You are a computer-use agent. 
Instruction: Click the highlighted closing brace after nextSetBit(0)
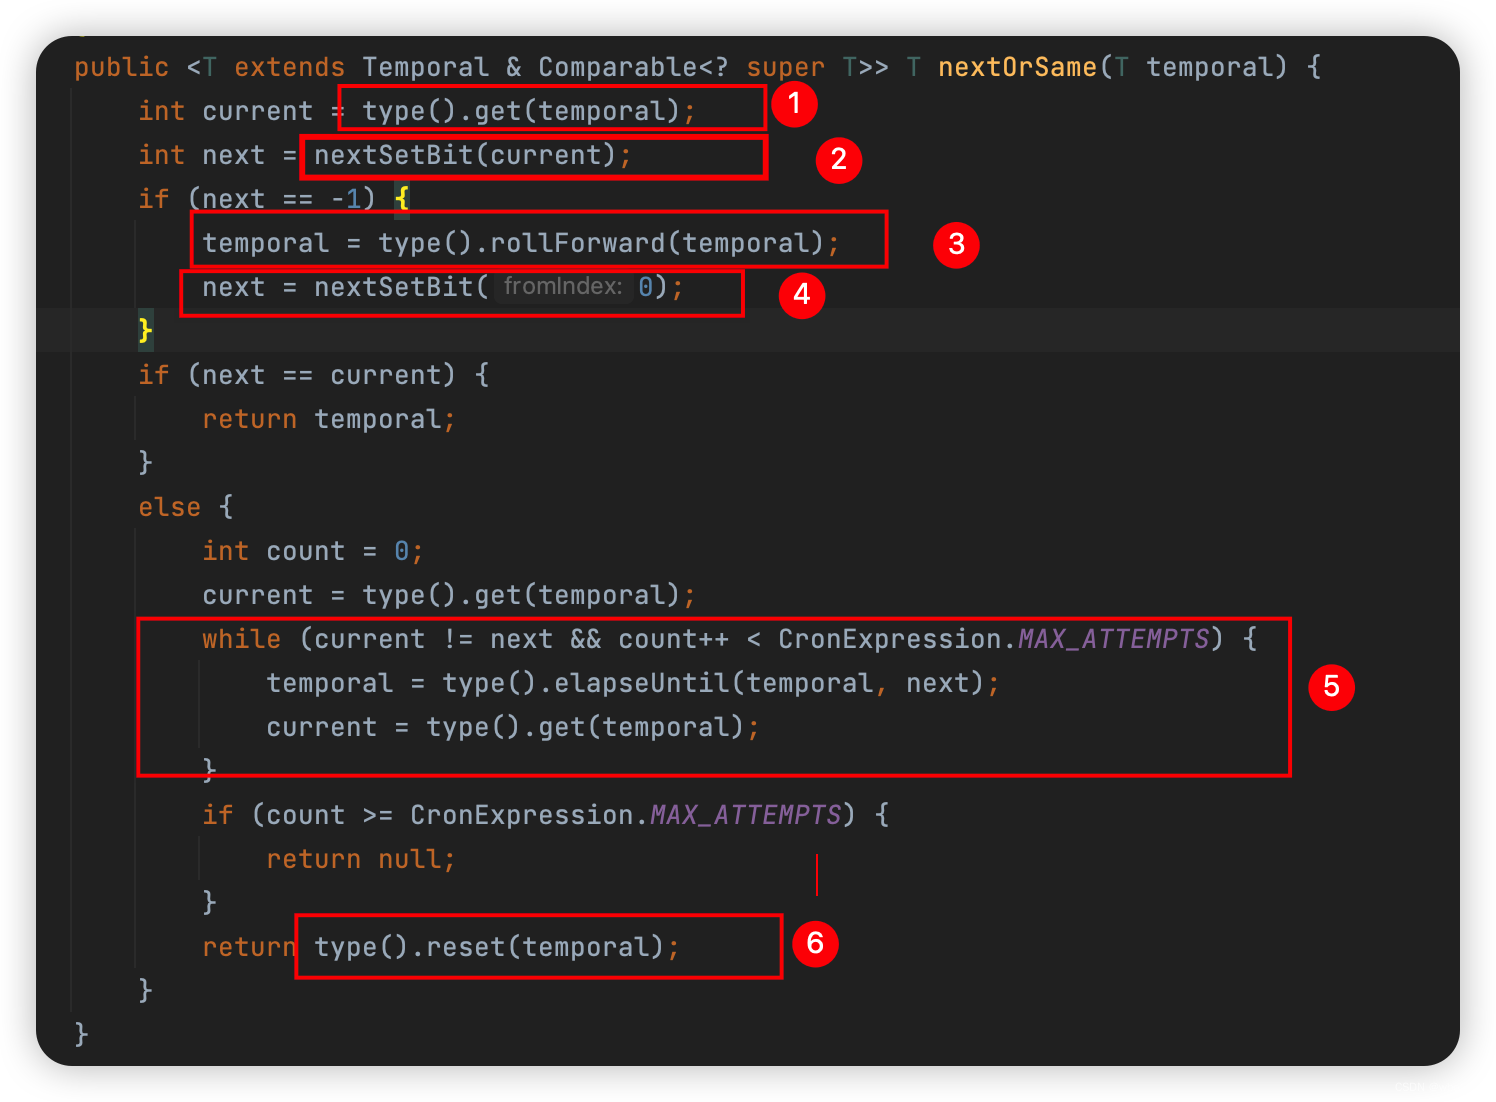click(x=146, y=330)
